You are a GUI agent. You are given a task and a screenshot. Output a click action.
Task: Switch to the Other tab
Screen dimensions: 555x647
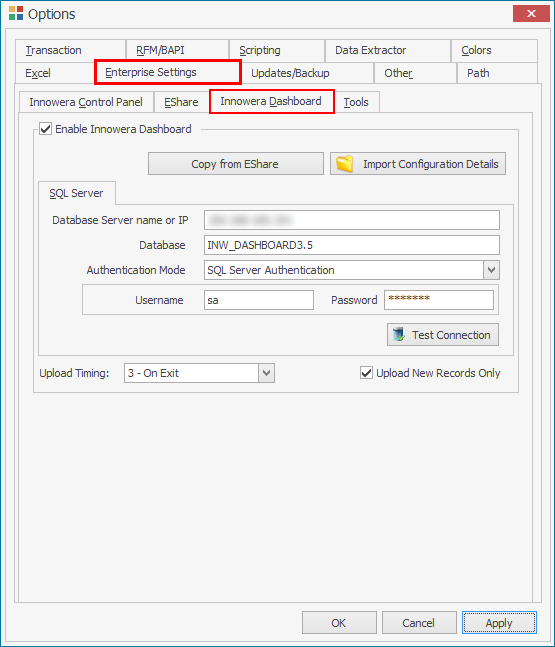coord(416,73)
